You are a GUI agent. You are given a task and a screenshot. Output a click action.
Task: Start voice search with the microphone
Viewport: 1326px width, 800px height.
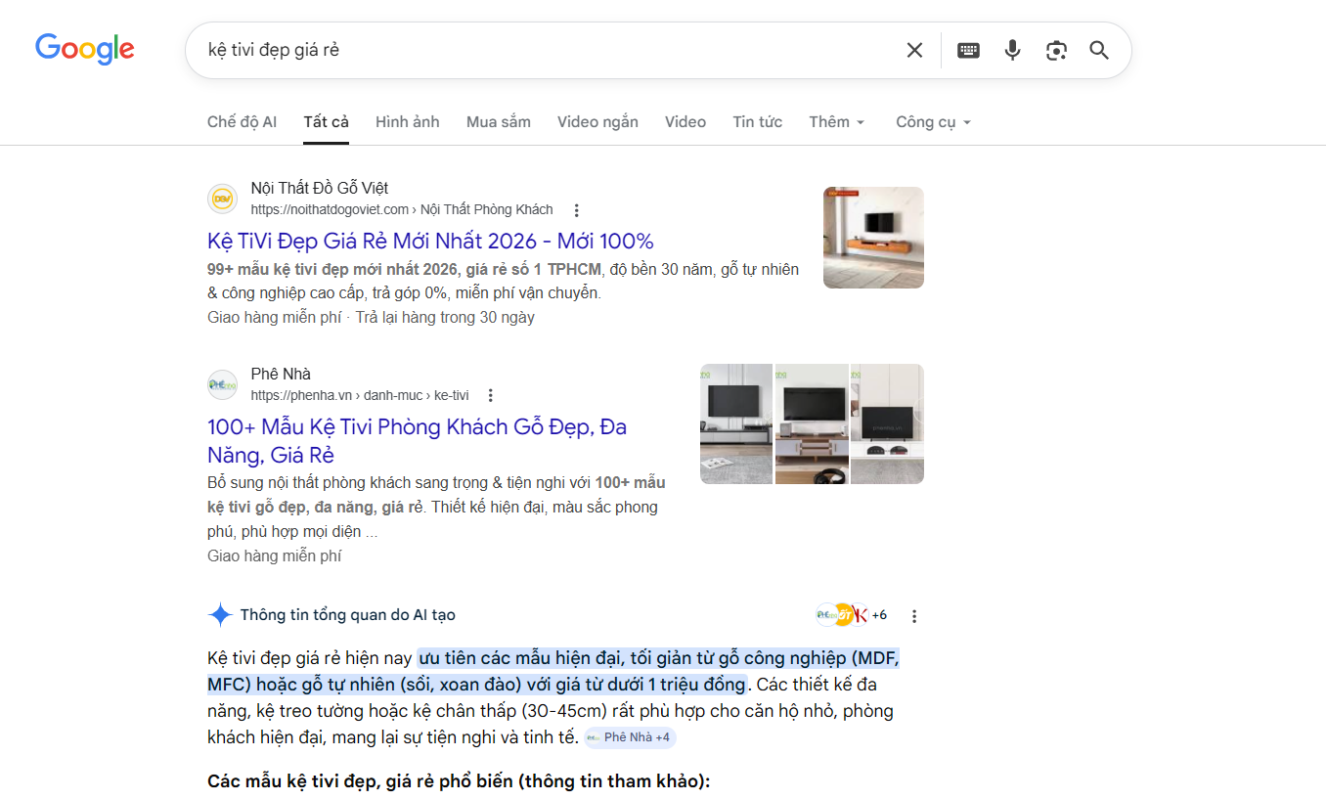tap(1012, 50)
